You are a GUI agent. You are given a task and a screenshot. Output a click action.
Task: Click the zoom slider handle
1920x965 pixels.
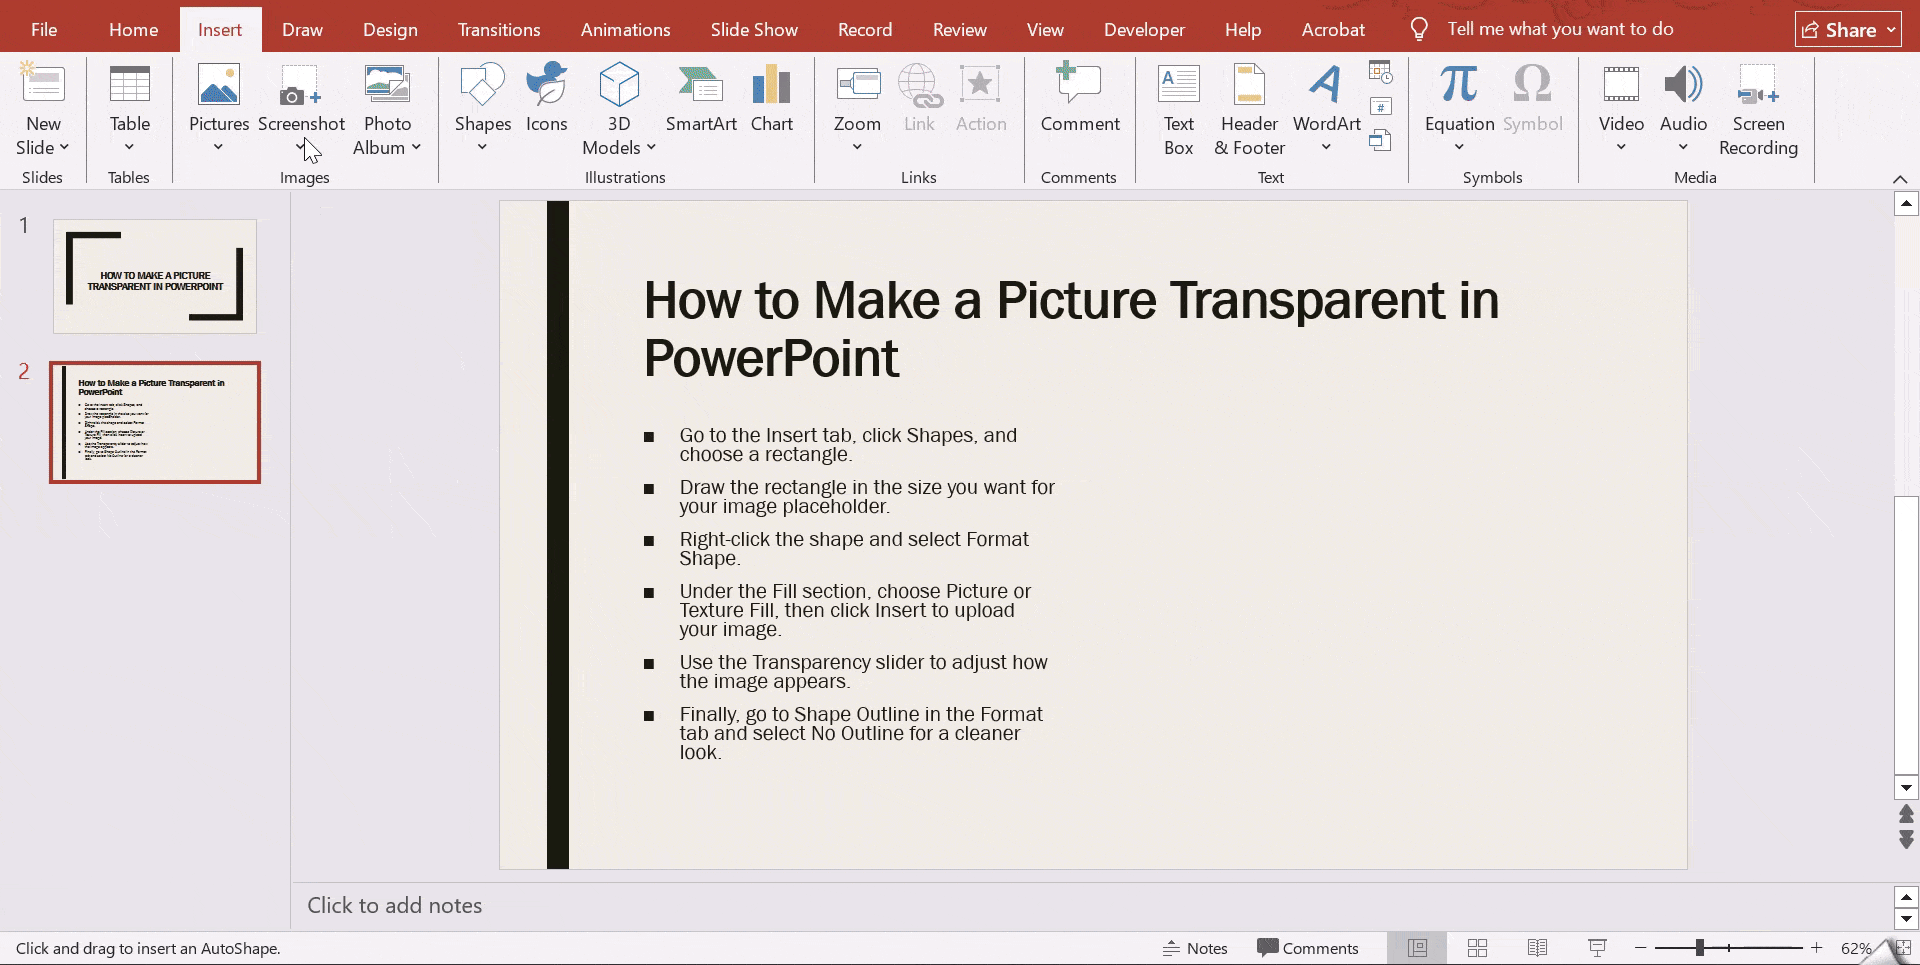tap(1699, 948)
